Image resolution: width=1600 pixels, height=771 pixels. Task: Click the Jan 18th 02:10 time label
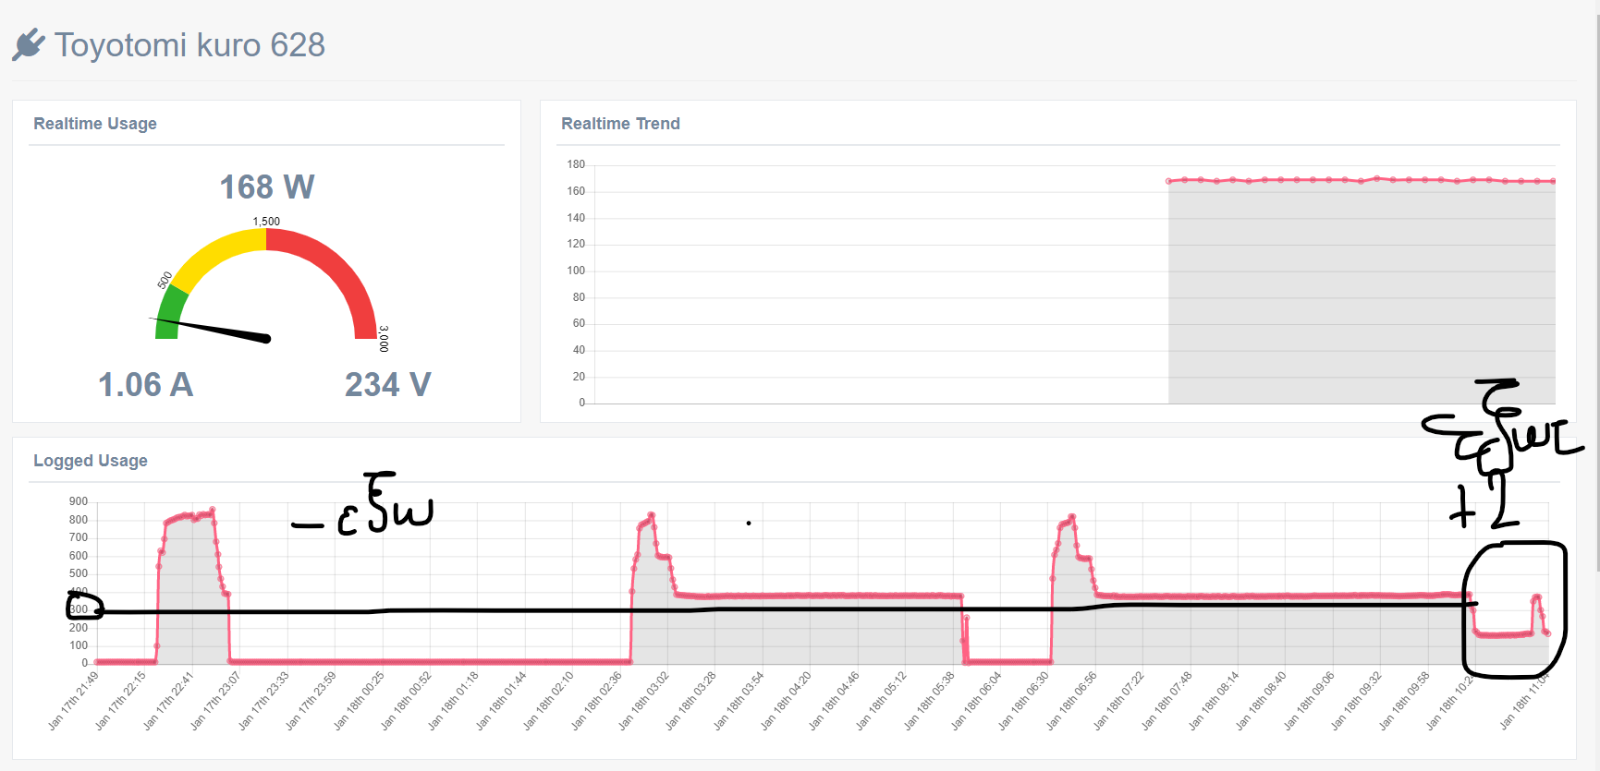[549, 700]
